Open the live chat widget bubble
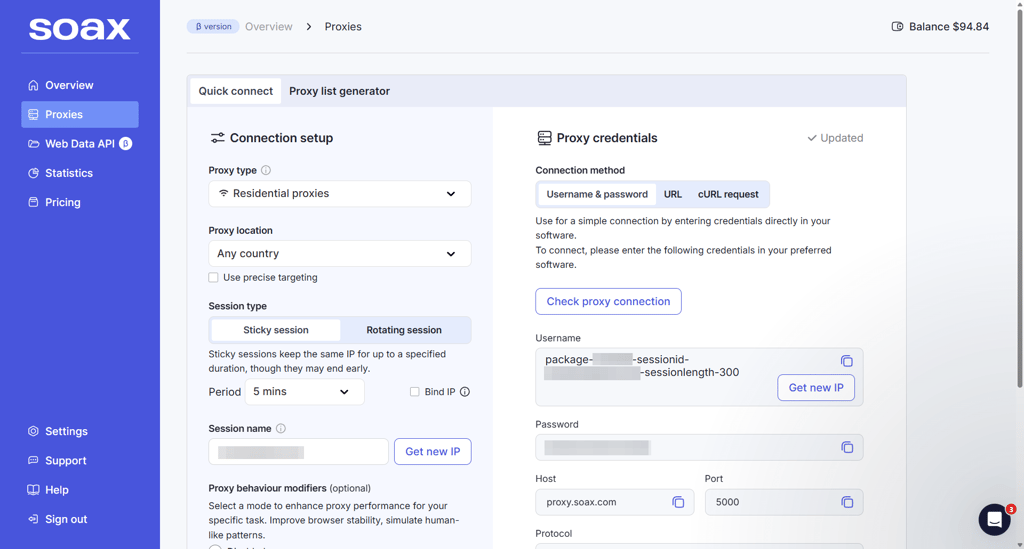 (x=995, y=520)
